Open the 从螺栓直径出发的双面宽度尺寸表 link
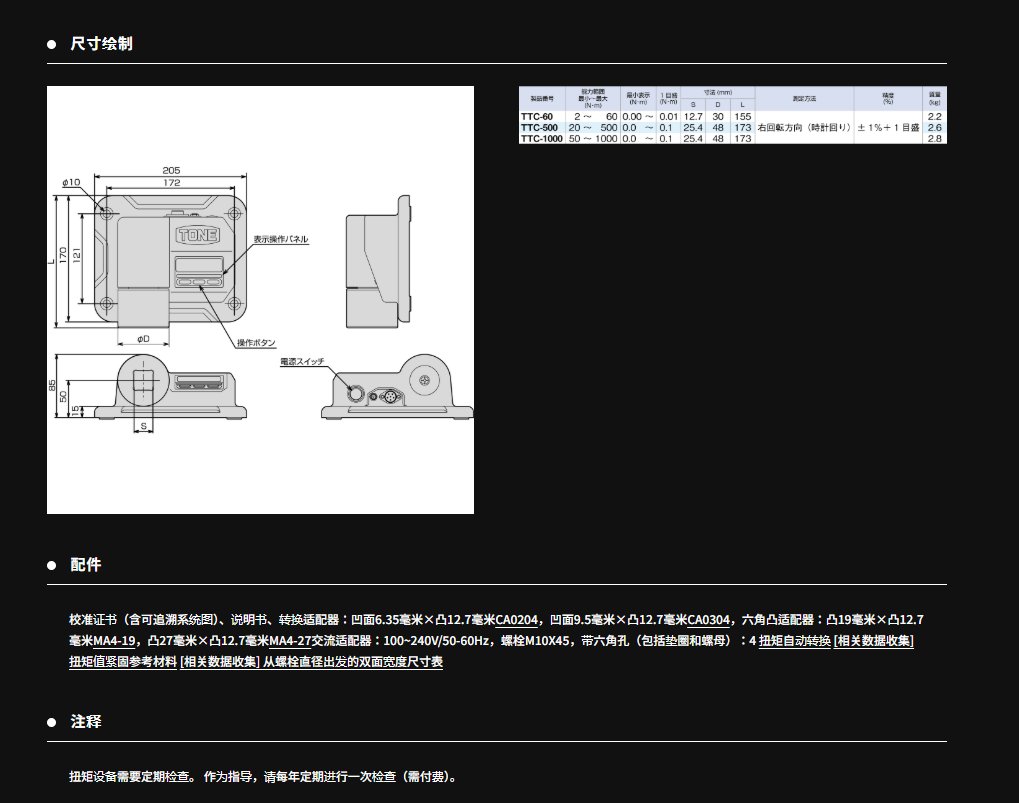Screen dimensions: 1019x803 [x=353, y=662]
